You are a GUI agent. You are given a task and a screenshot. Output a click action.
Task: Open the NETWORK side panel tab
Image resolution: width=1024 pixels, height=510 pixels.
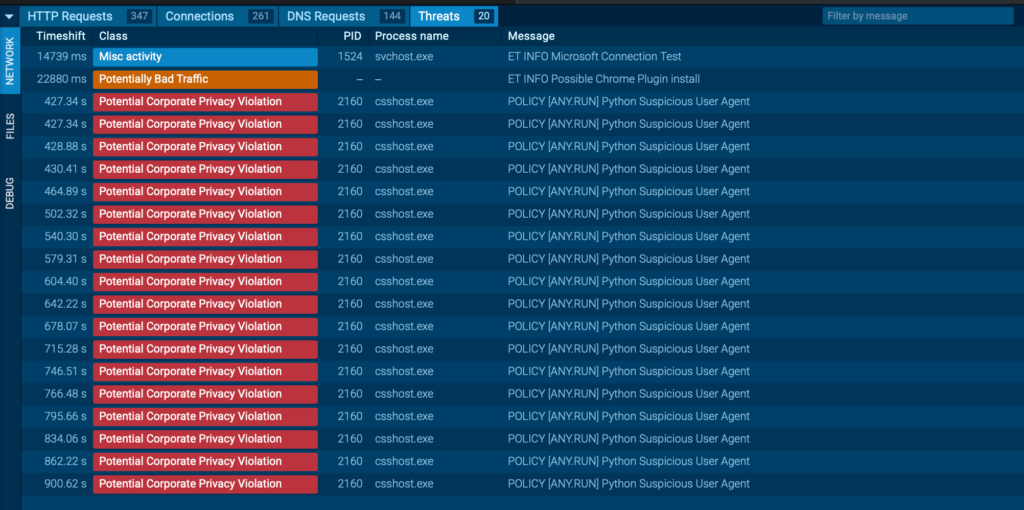click(x=10, y=60)
